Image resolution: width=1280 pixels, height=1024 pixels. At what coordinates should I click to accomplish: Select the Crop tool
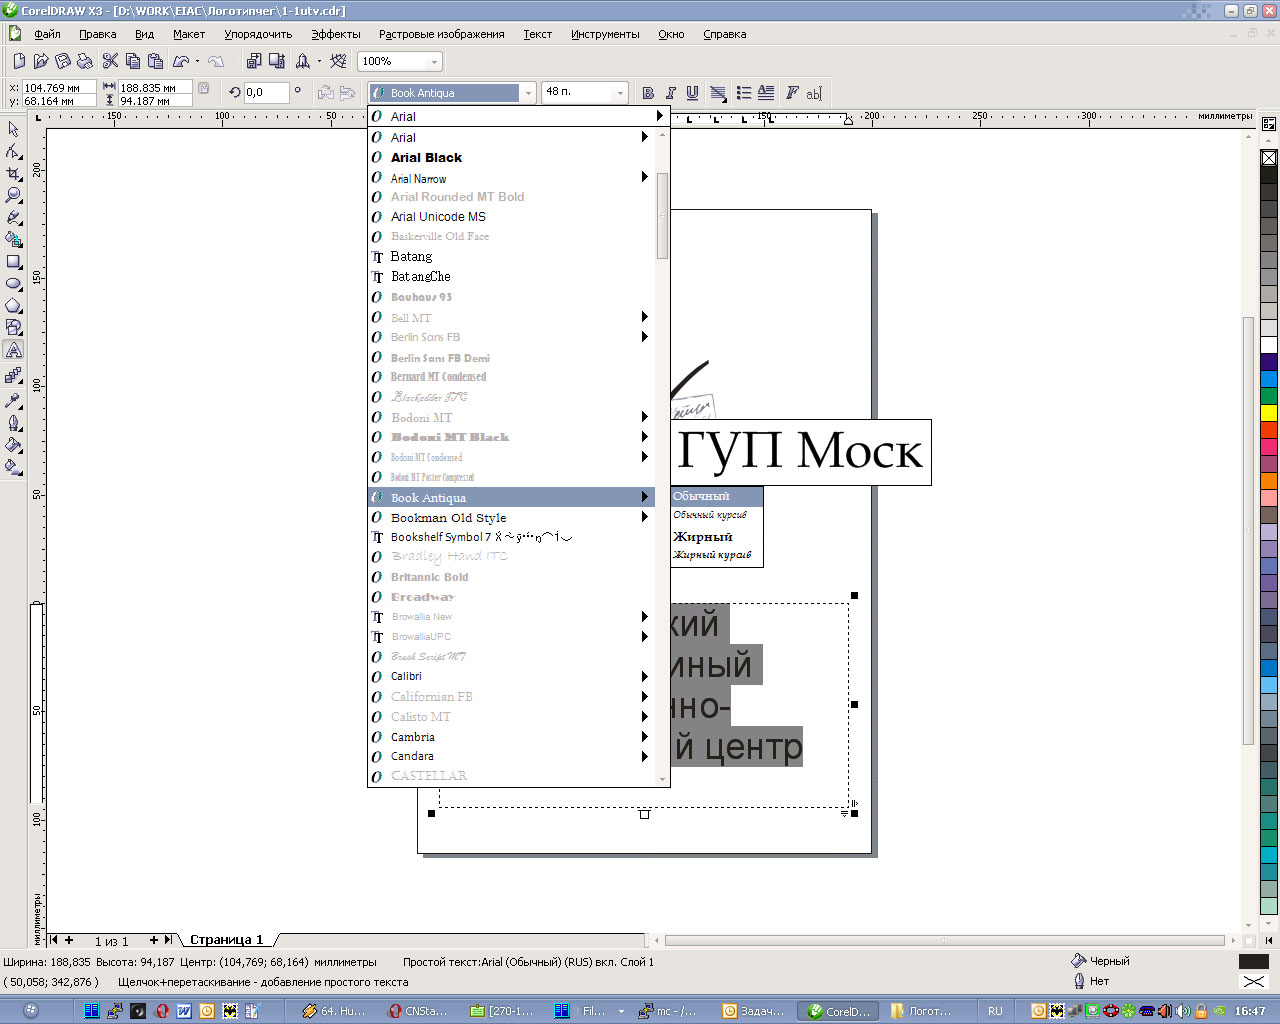[x=13, y=173]
